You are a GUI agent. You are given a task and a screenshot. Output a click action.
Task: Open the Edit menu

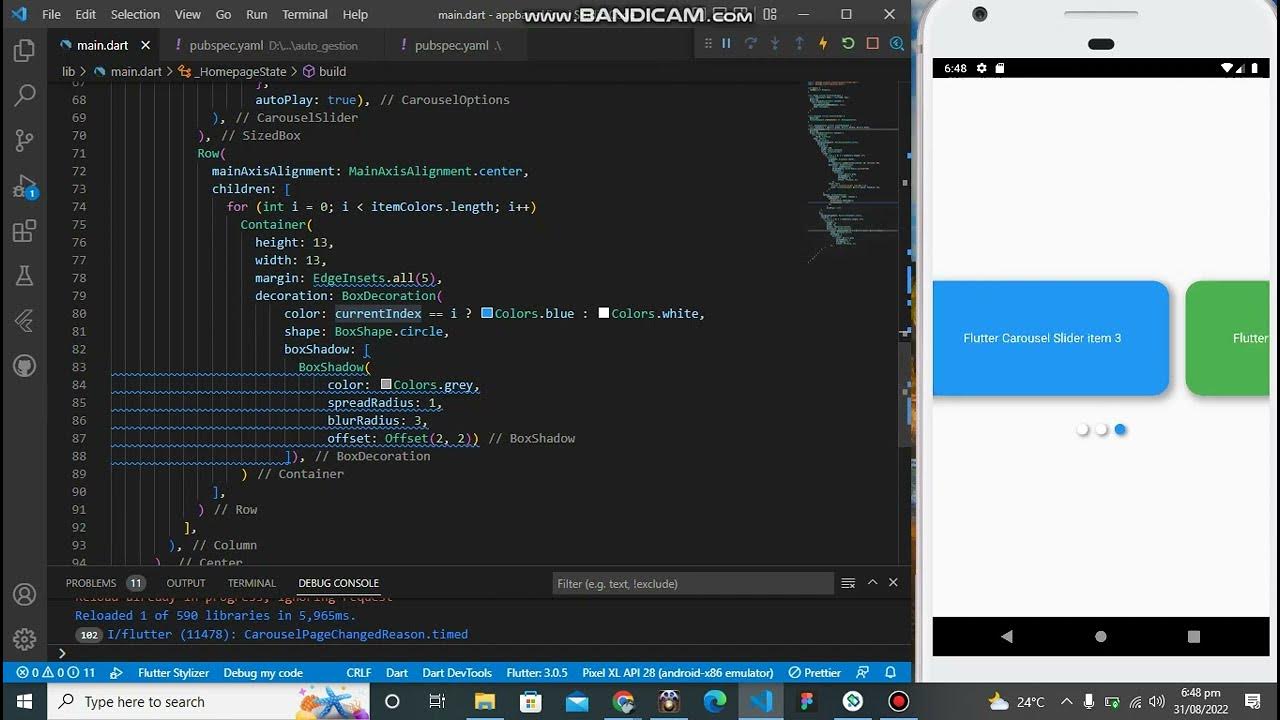(86, 15)
